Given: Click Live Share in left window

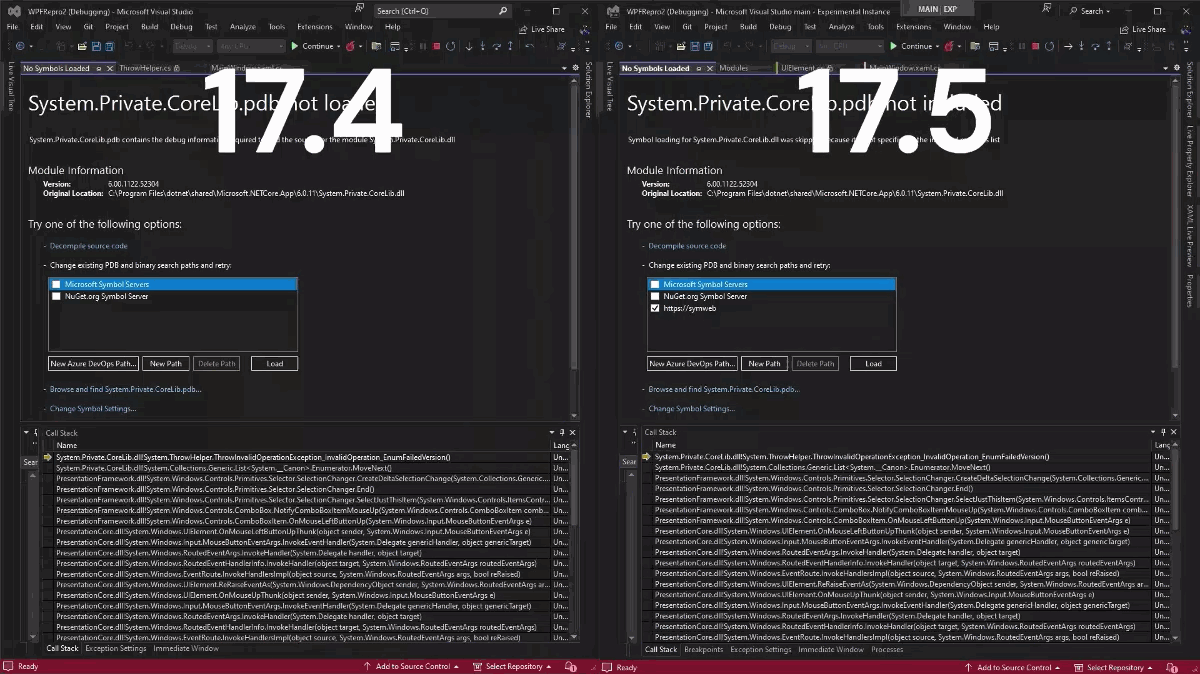Looking at the screenshot, I should point(541,29).
